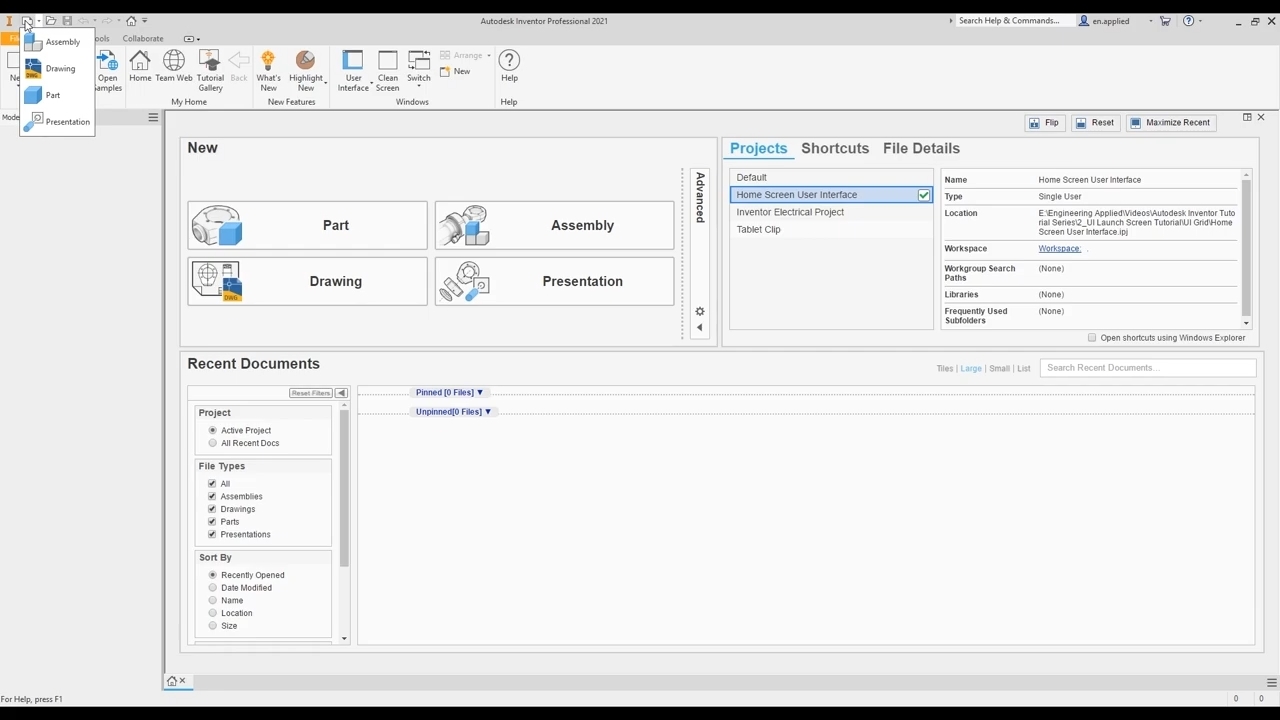Screen dimensions: 1280x720
Task: Click the Open file icon in quick access
Action: 50,20
